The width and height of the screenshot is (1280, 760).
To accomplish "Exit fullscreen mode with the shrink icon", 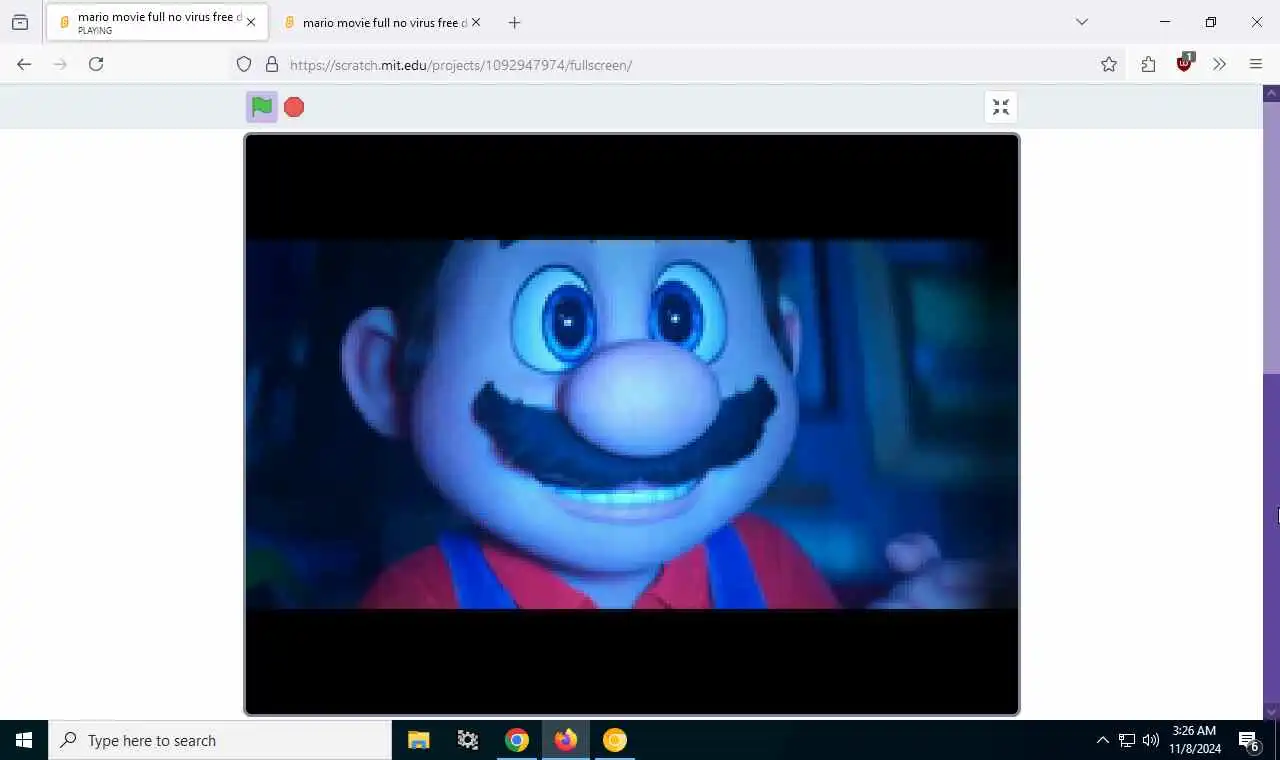I will click(x=1001, y=107).
